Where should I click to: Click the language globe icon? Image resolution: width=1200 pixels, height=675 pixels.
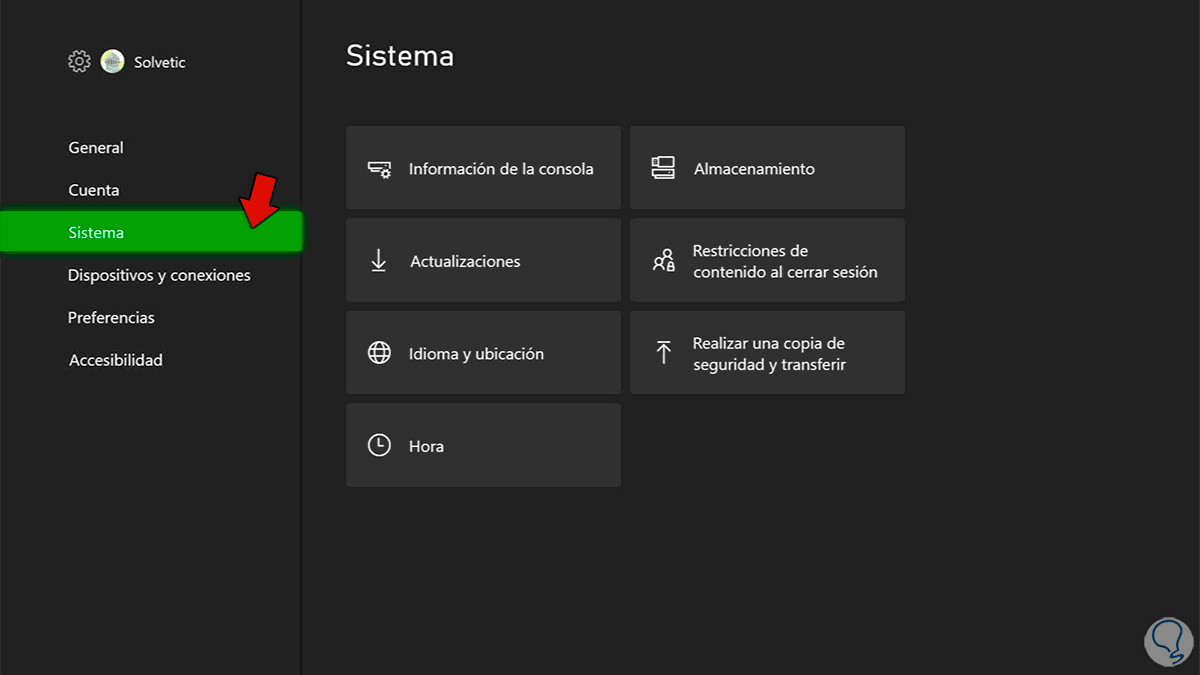379,353
